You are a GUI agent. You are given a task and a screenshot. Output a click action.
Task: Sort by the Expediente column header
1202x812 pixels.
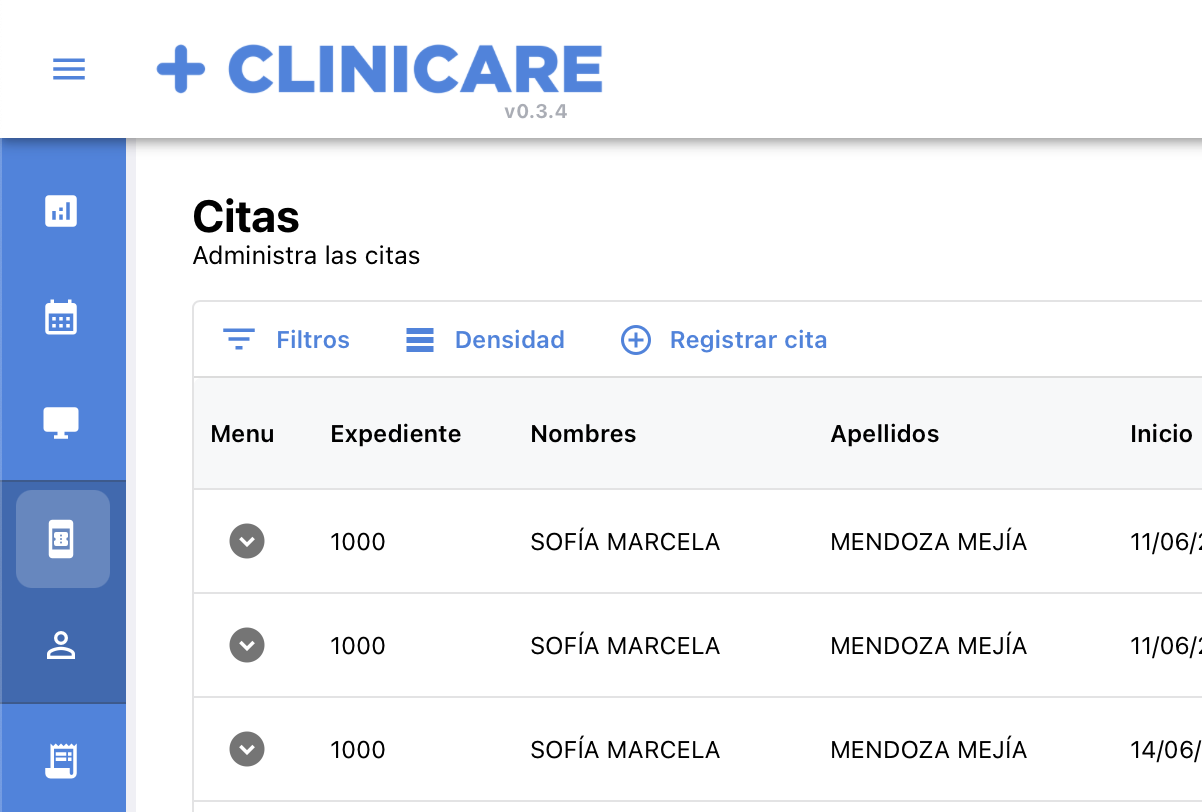tap(395, 434)
